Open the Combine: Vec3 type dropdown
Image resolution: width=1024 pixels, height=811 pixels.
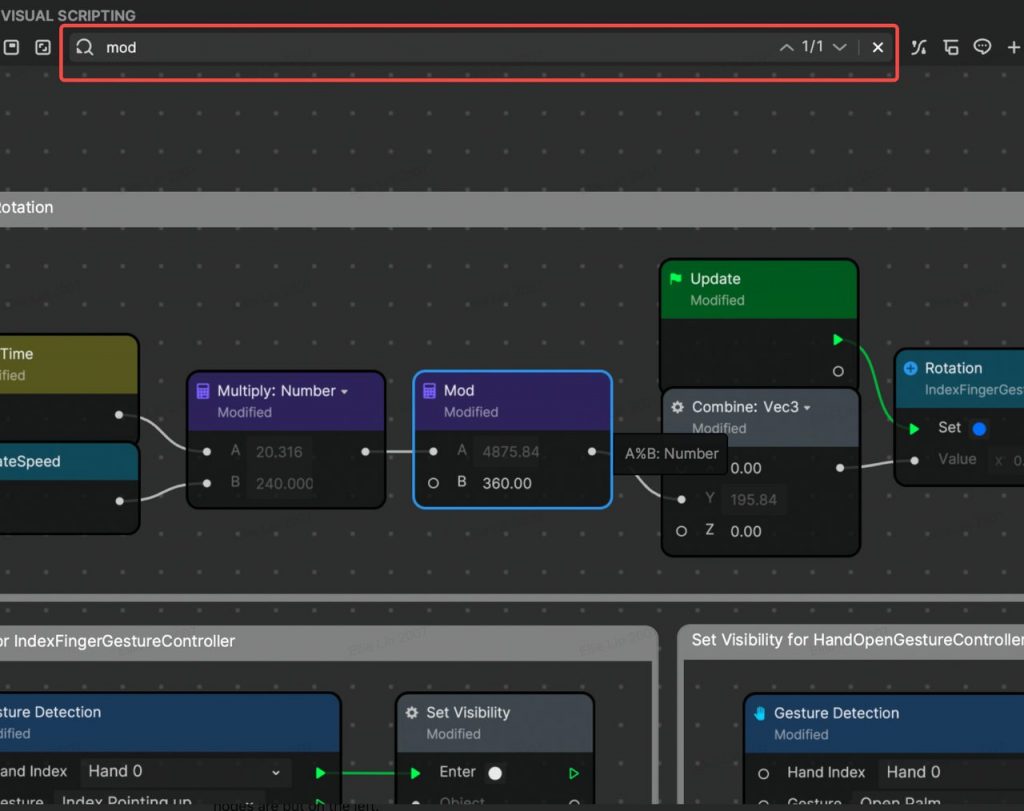click(807, 407)
